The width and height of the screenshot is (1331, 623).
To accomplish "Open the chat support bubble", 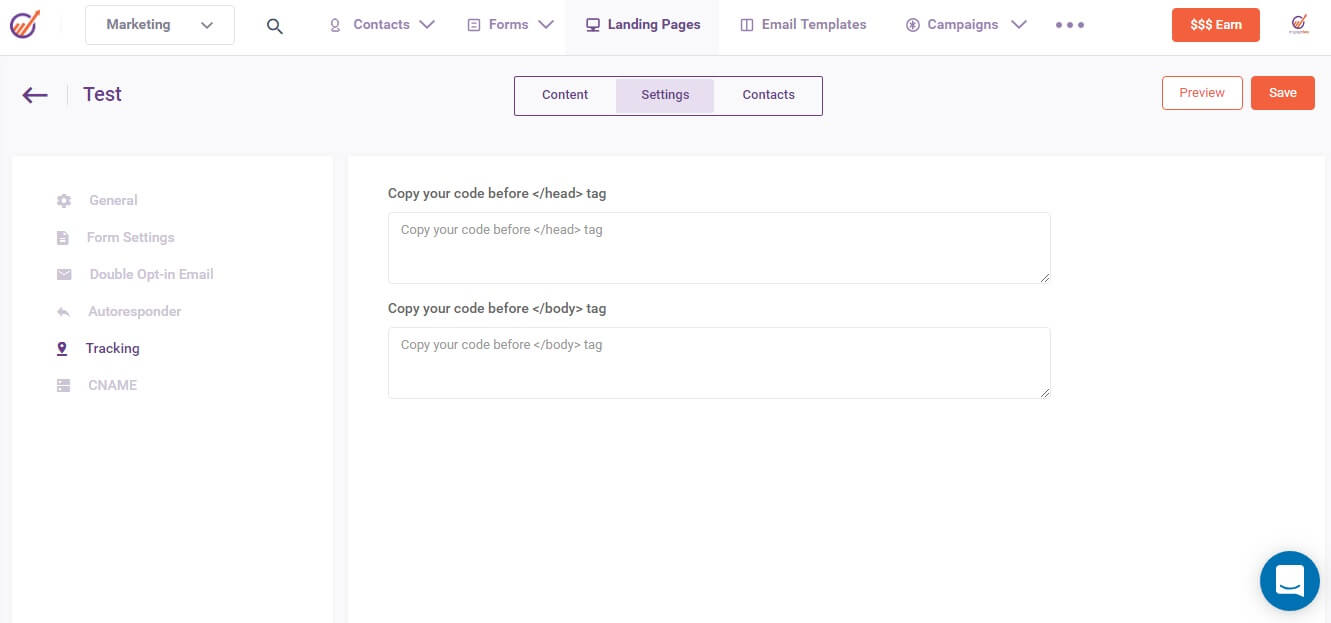I will tap(1289, 581).
